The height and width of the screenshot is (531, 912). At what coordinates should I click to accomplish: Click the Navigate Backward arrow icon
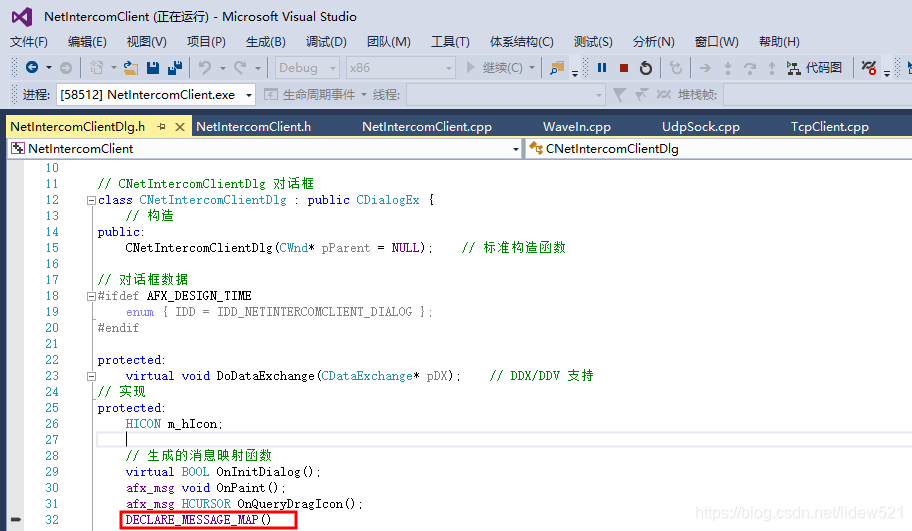coord(32,68)
